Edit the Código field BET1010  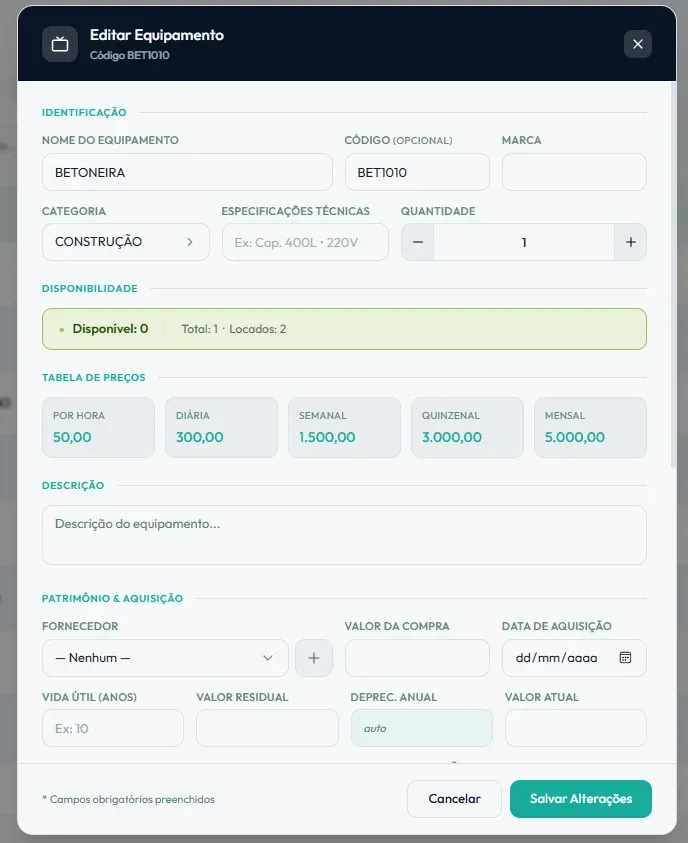417,172
